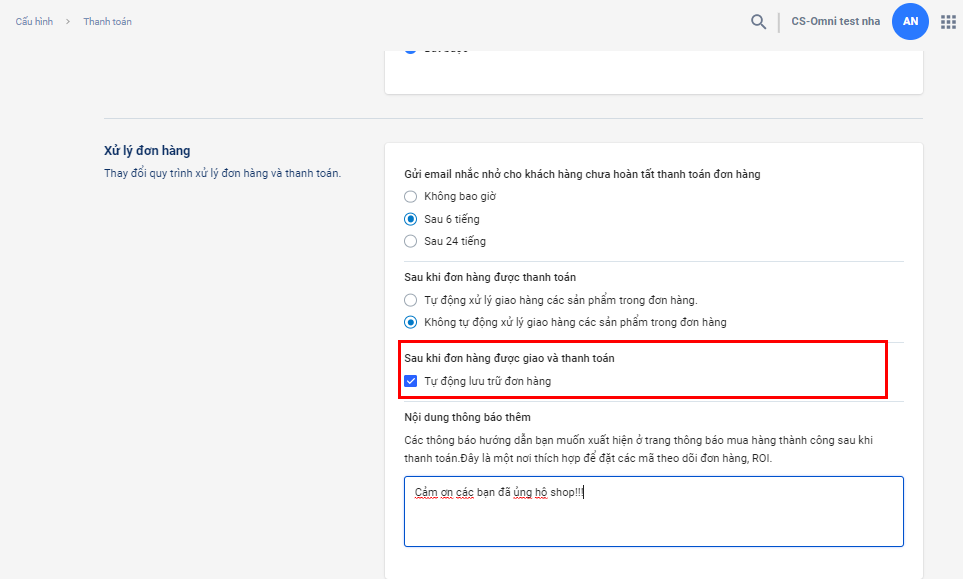Click the 'Xử lý đơn hàng' section heading
Screen dimensions: 963x579
coord(147,151)
